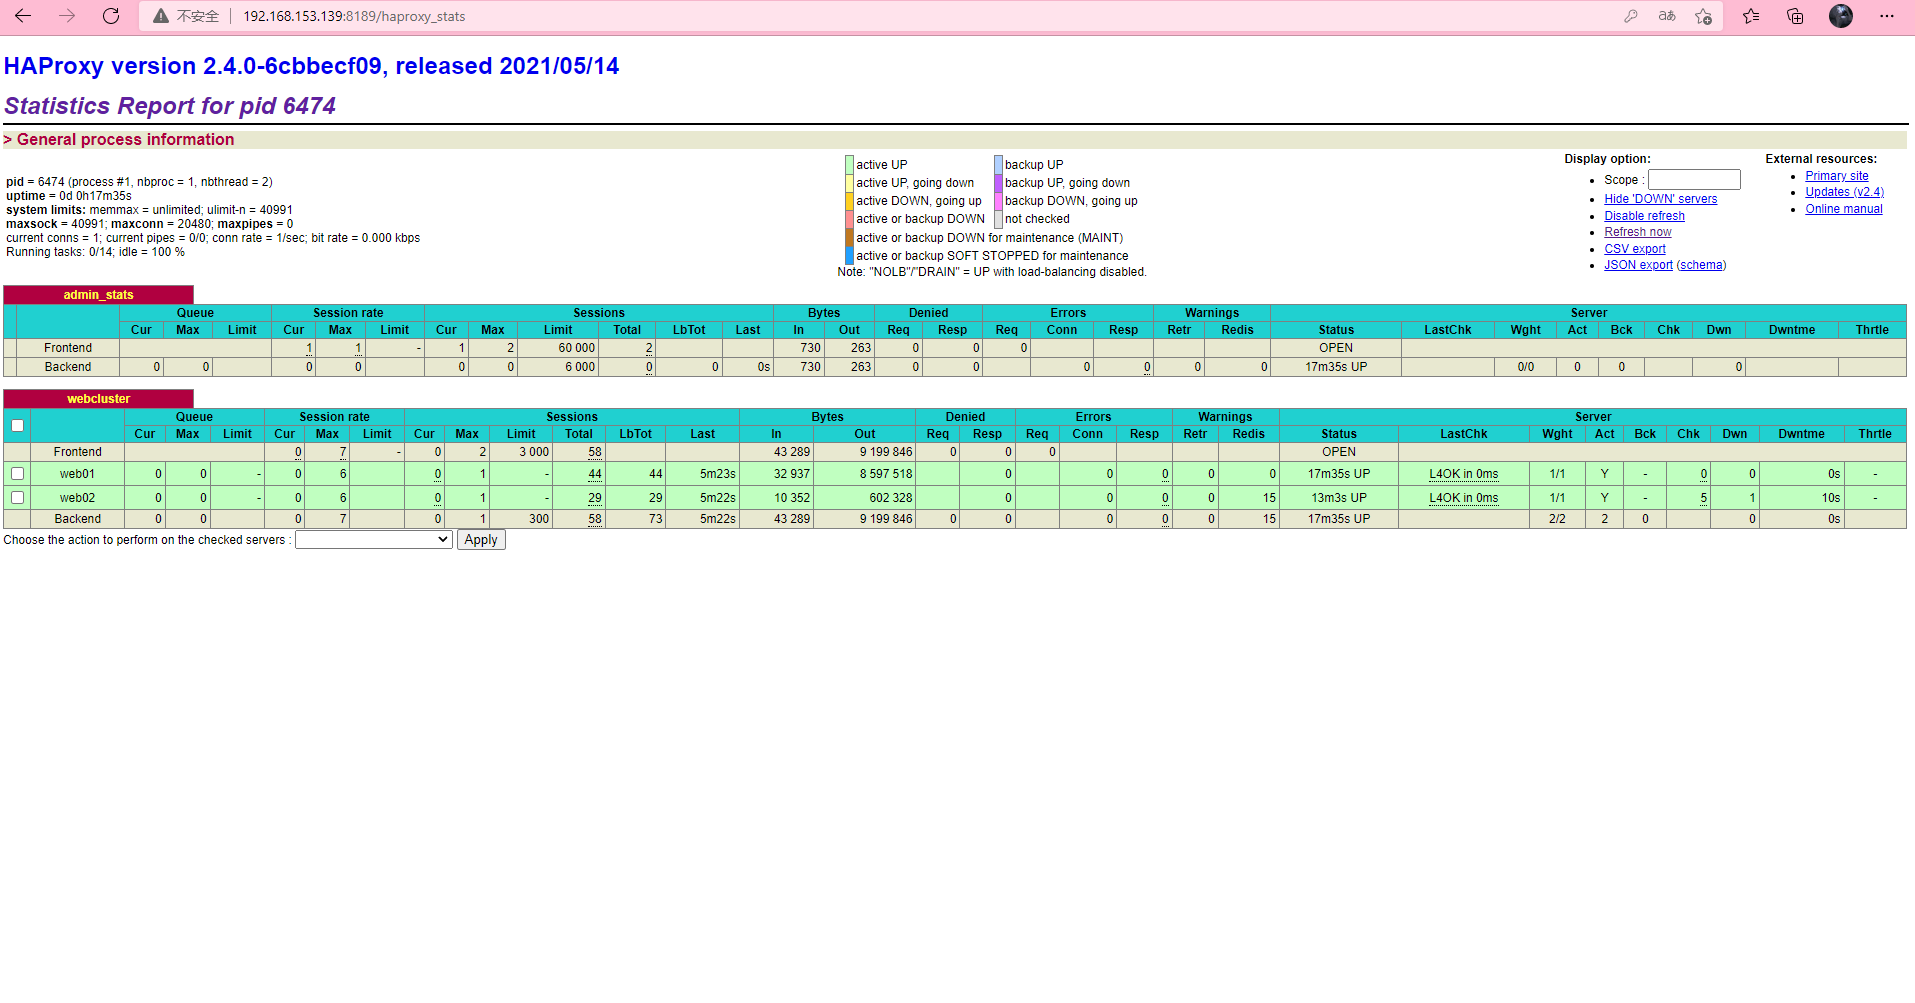The image size is (1915, 1003).
Task: Click the MAINT maintenance legend text
Action: tap(989, 238)
